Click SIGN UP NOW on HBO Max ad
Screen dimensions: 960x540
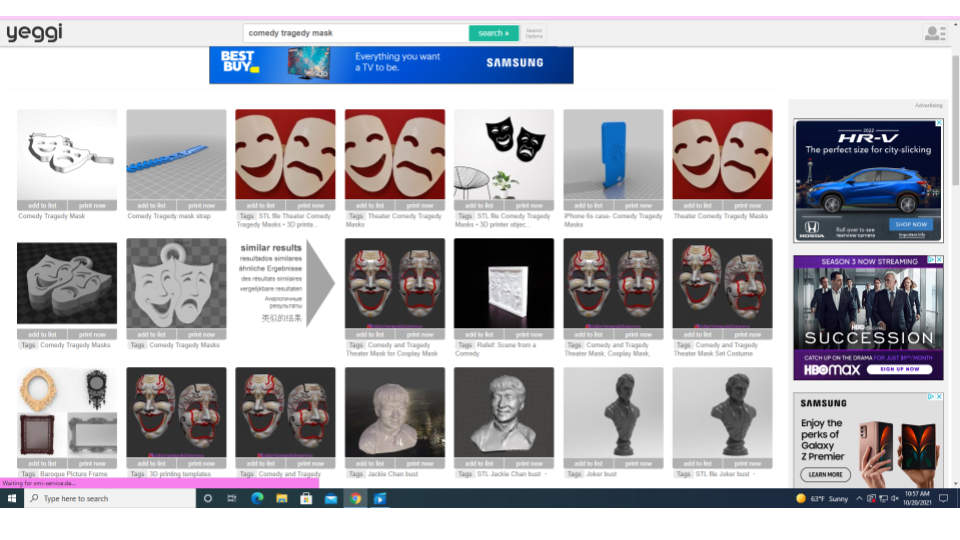point(899,369)
